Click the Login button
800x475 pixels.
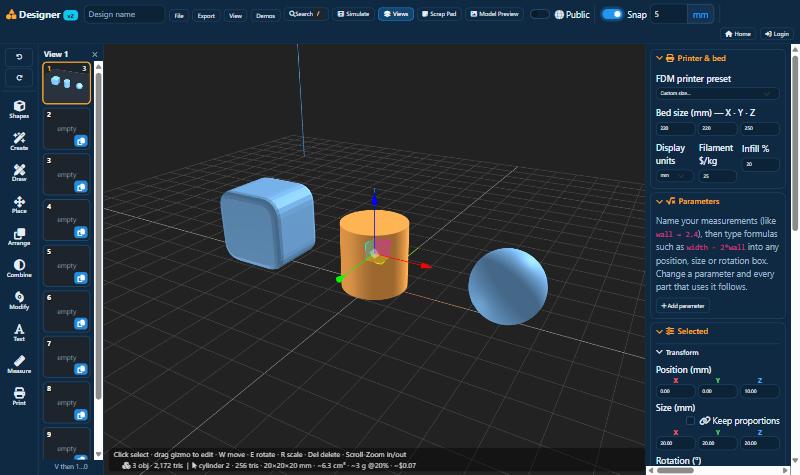777,34
